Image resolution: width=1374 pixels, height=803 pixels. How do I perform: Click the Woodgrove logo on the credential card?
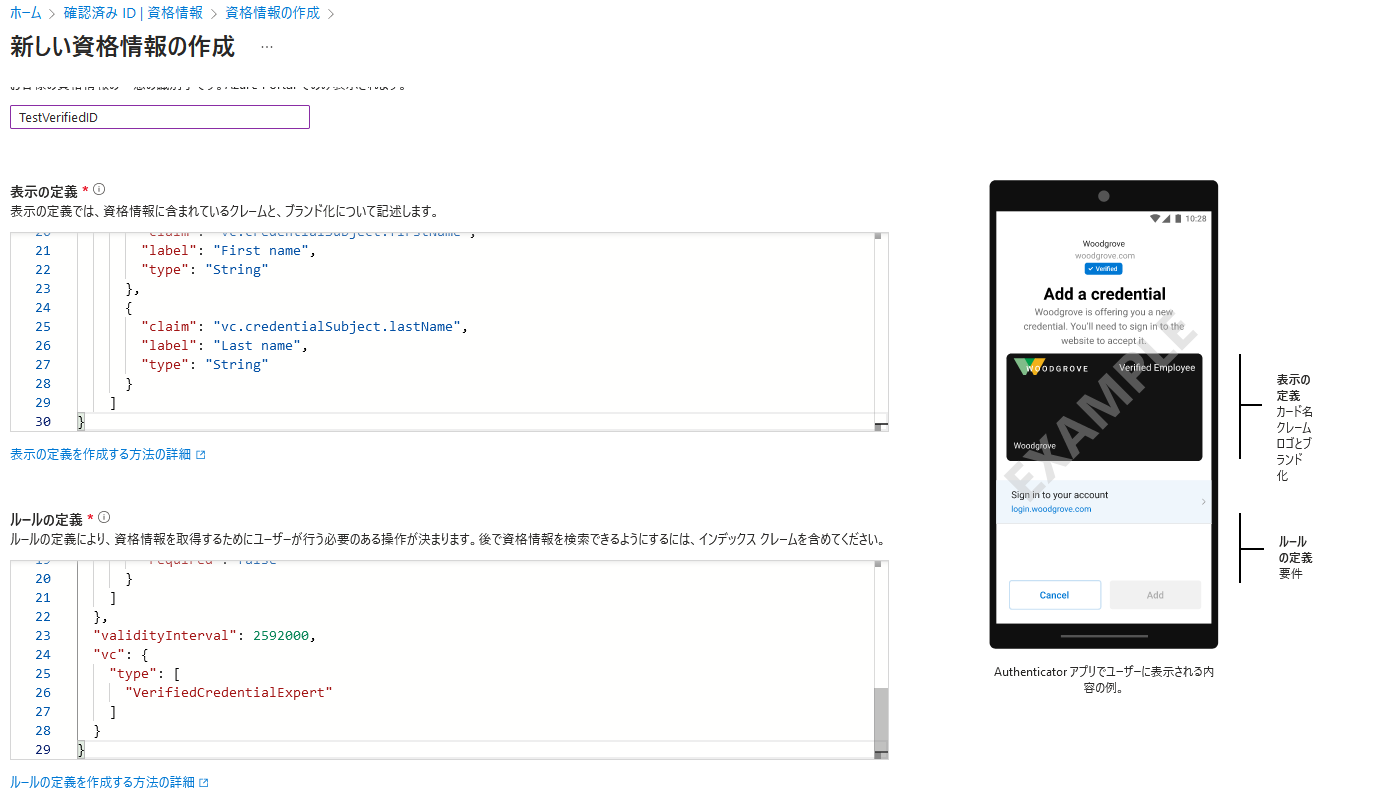point(1029,367)
